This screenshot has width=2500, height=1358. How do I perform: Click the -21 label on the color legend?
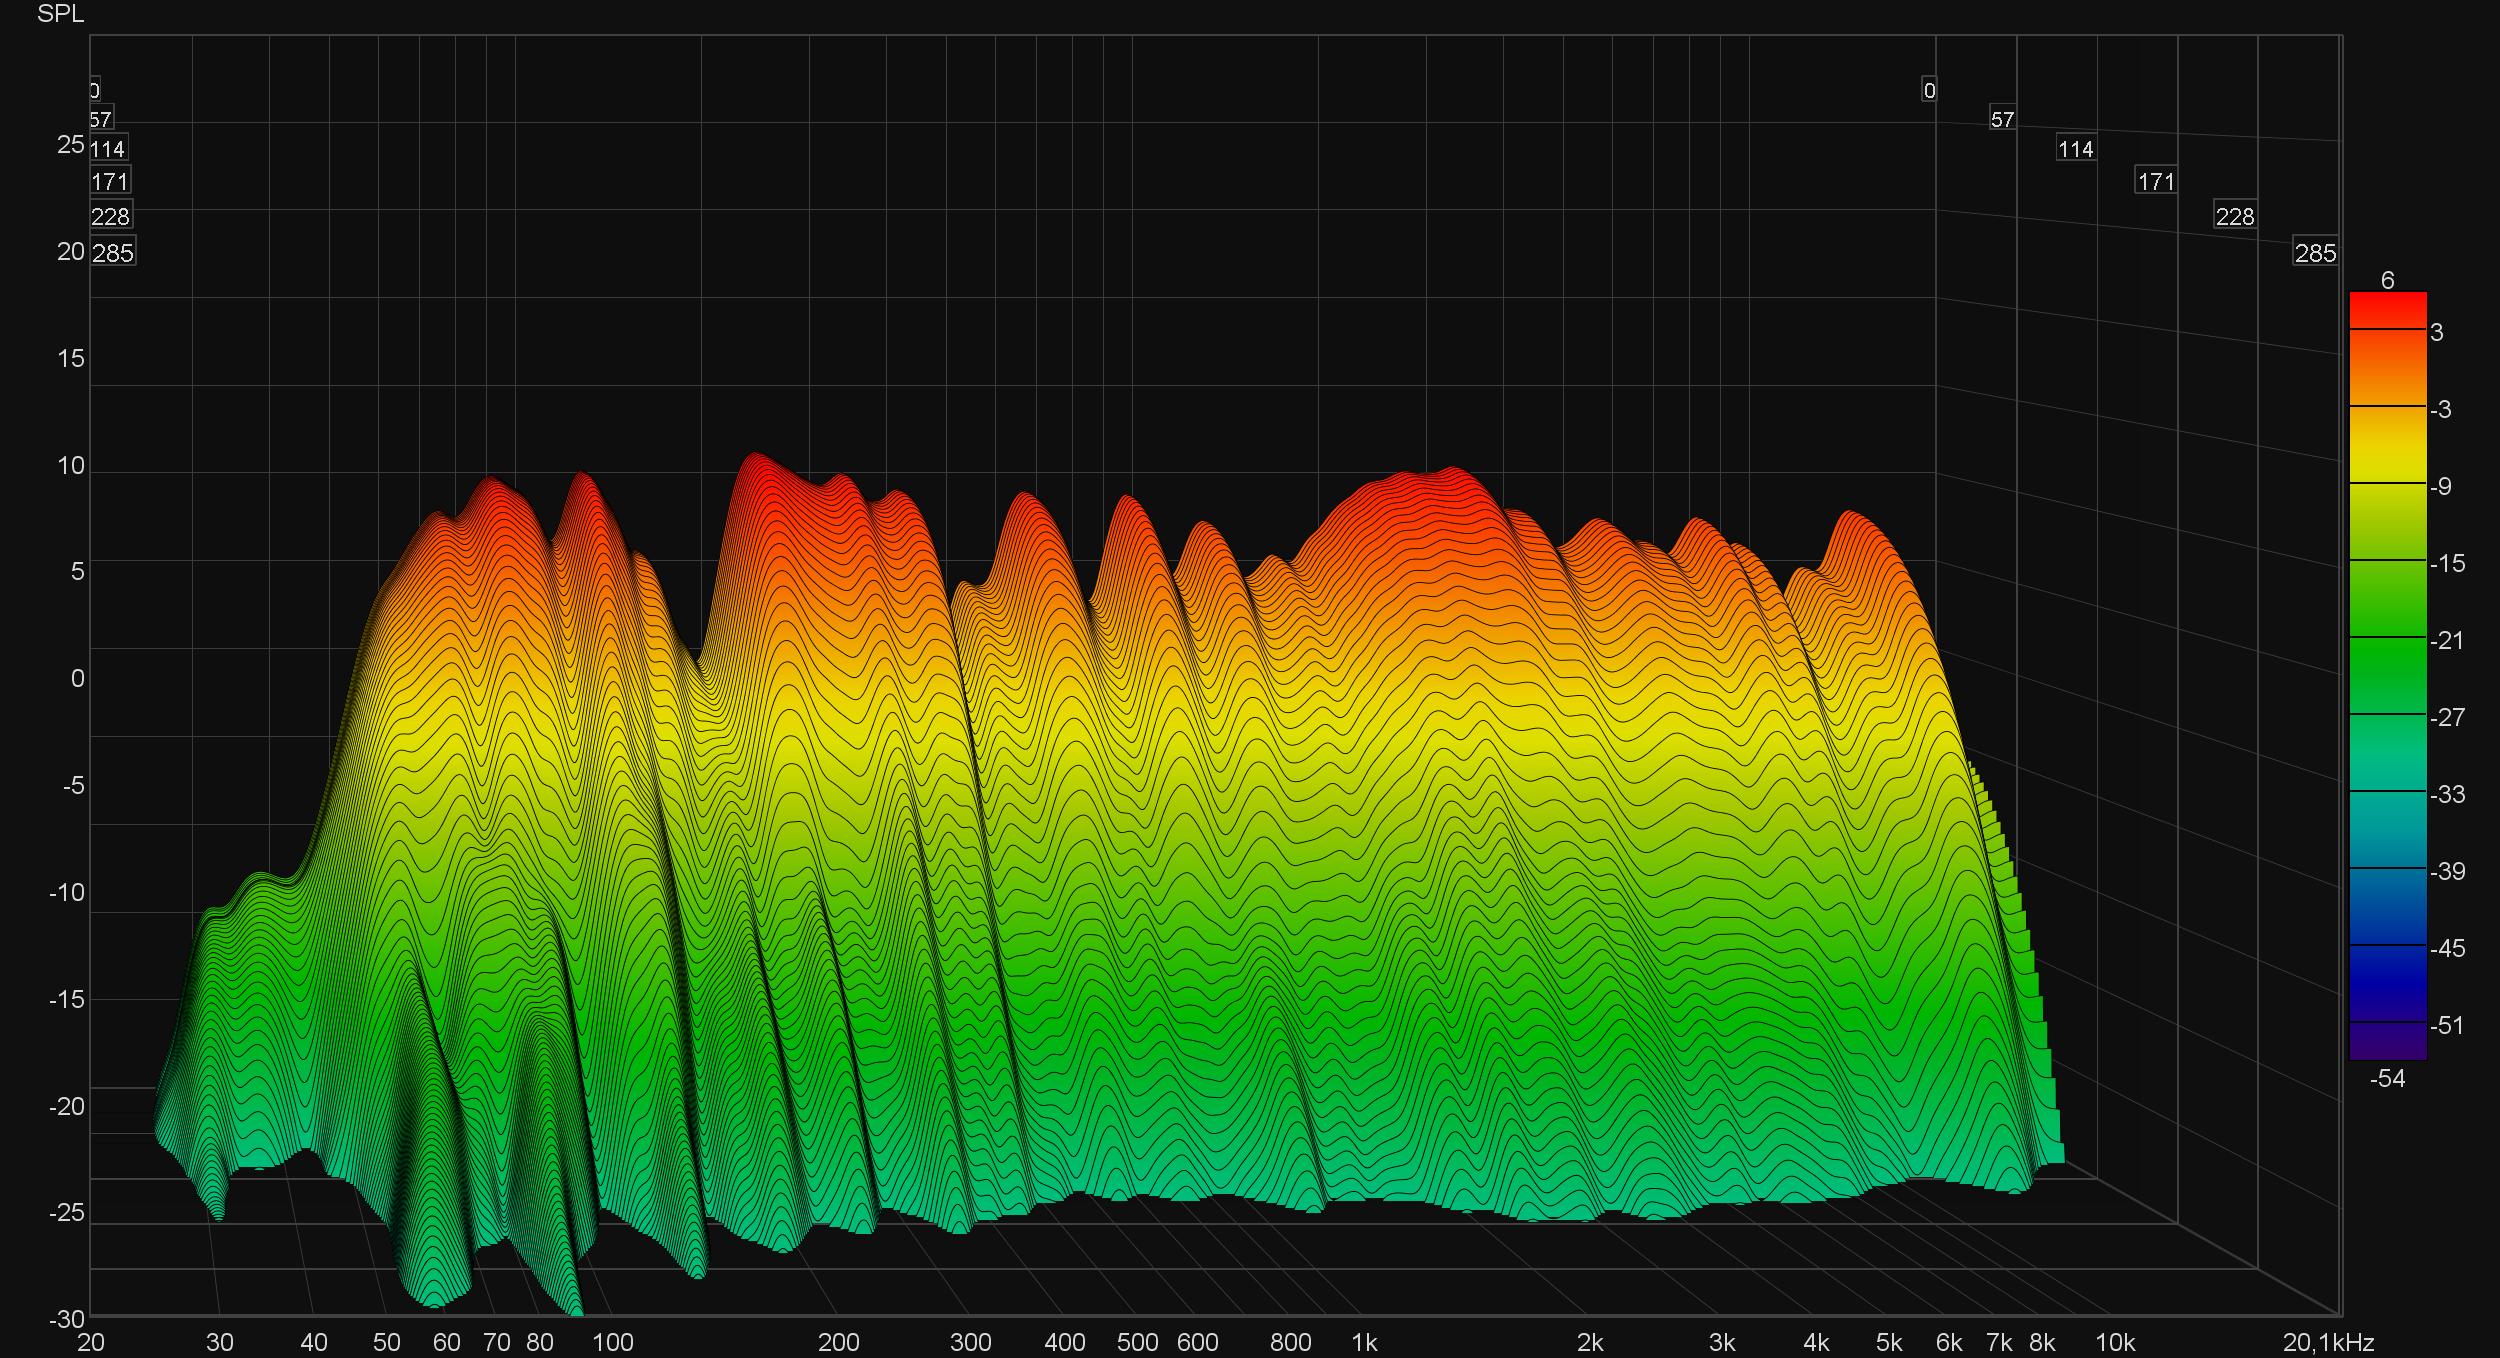[2447, 641]
